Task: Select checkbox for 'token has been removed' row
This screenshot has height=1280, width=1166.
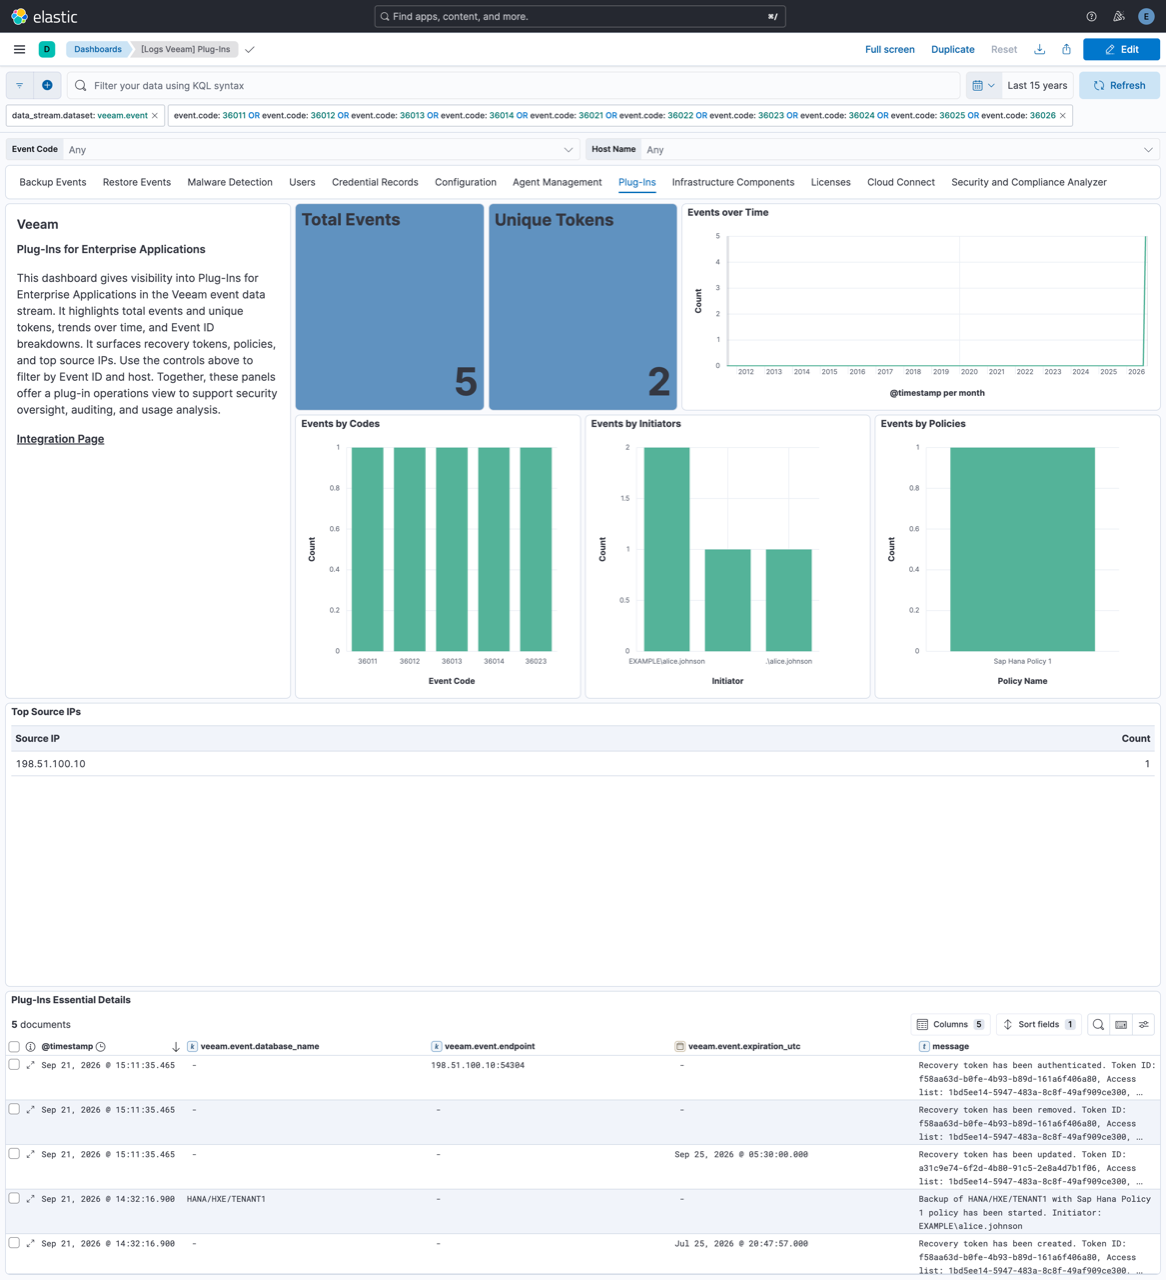Action: [x=14, y=1109]
